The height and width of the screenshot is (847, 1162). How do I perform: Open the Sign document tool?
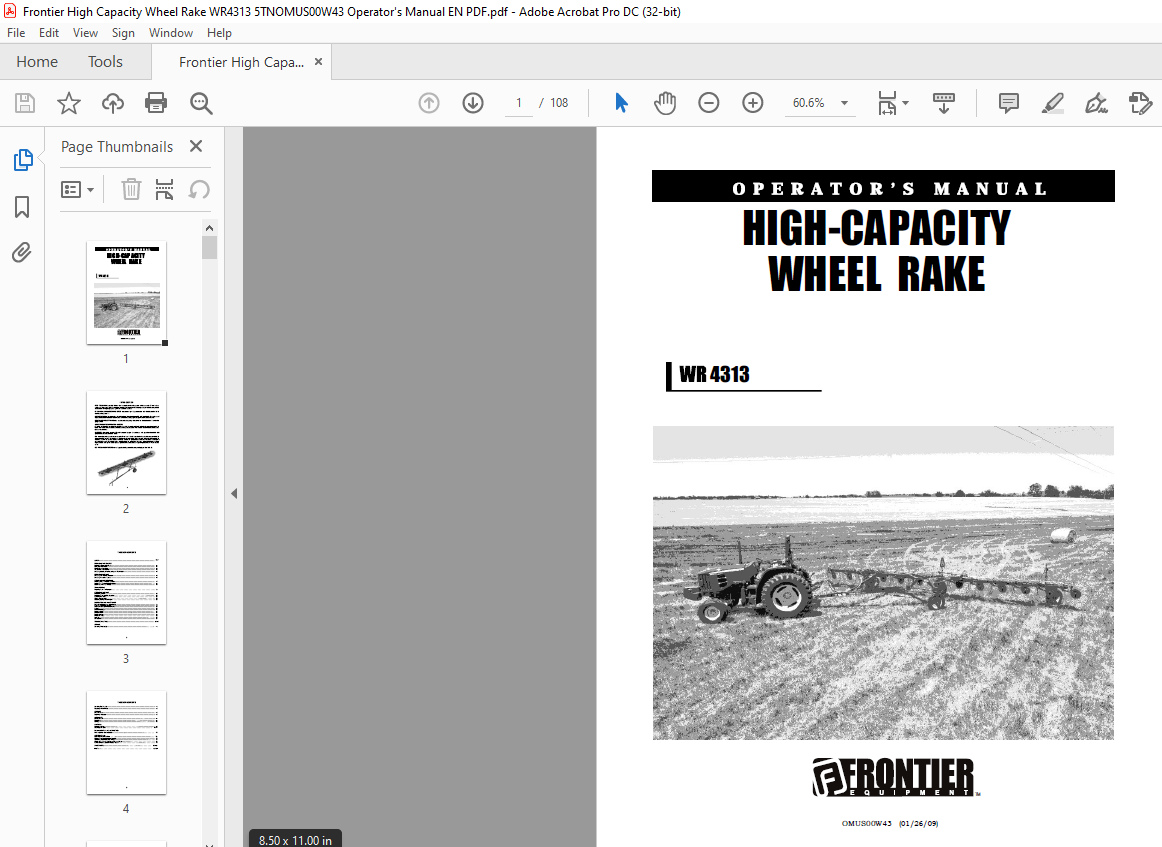pos(1096,103)
